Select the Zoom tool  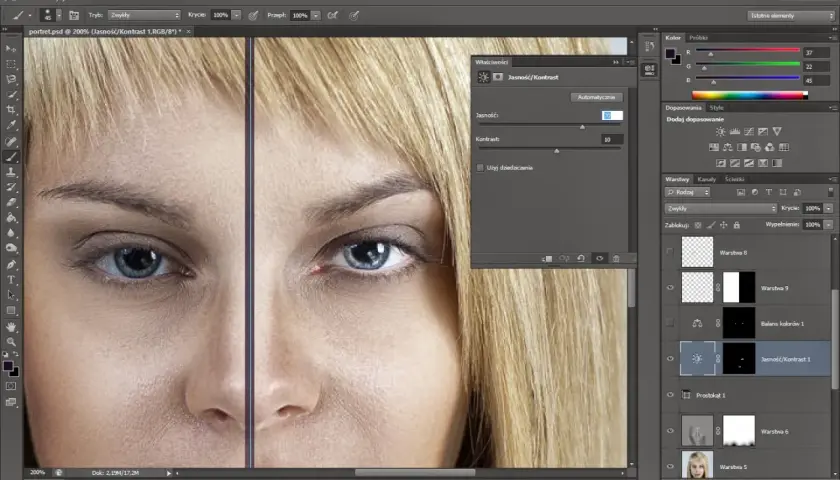[x=11, y=341]
